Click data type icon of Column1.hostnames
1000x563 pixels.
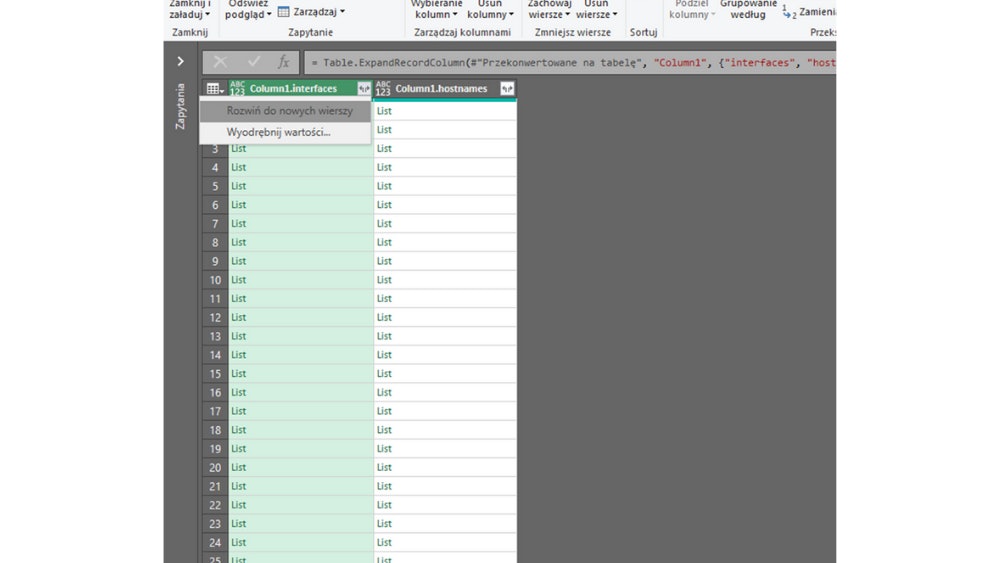[x=383, y=89]
